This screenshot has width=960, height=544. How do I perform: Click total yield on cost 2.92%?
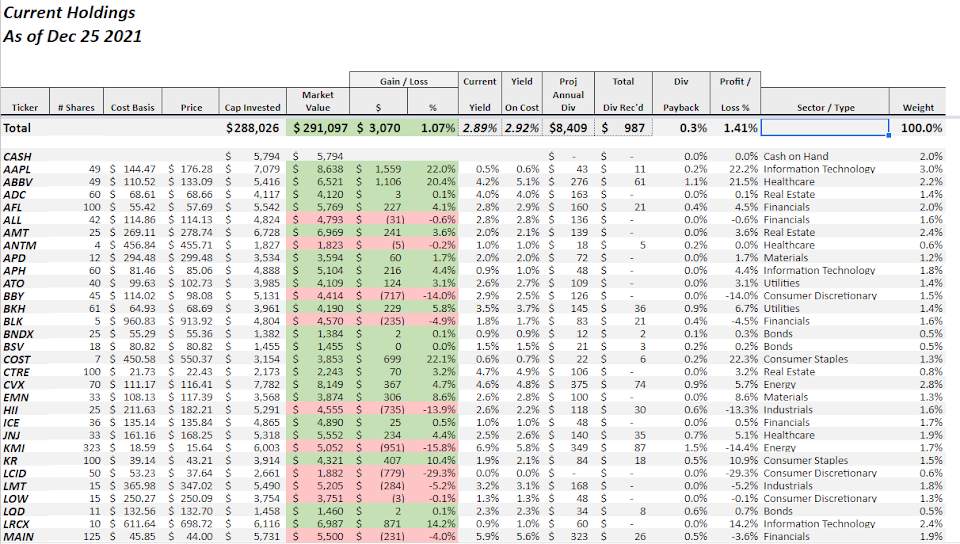tap(522, 128)
